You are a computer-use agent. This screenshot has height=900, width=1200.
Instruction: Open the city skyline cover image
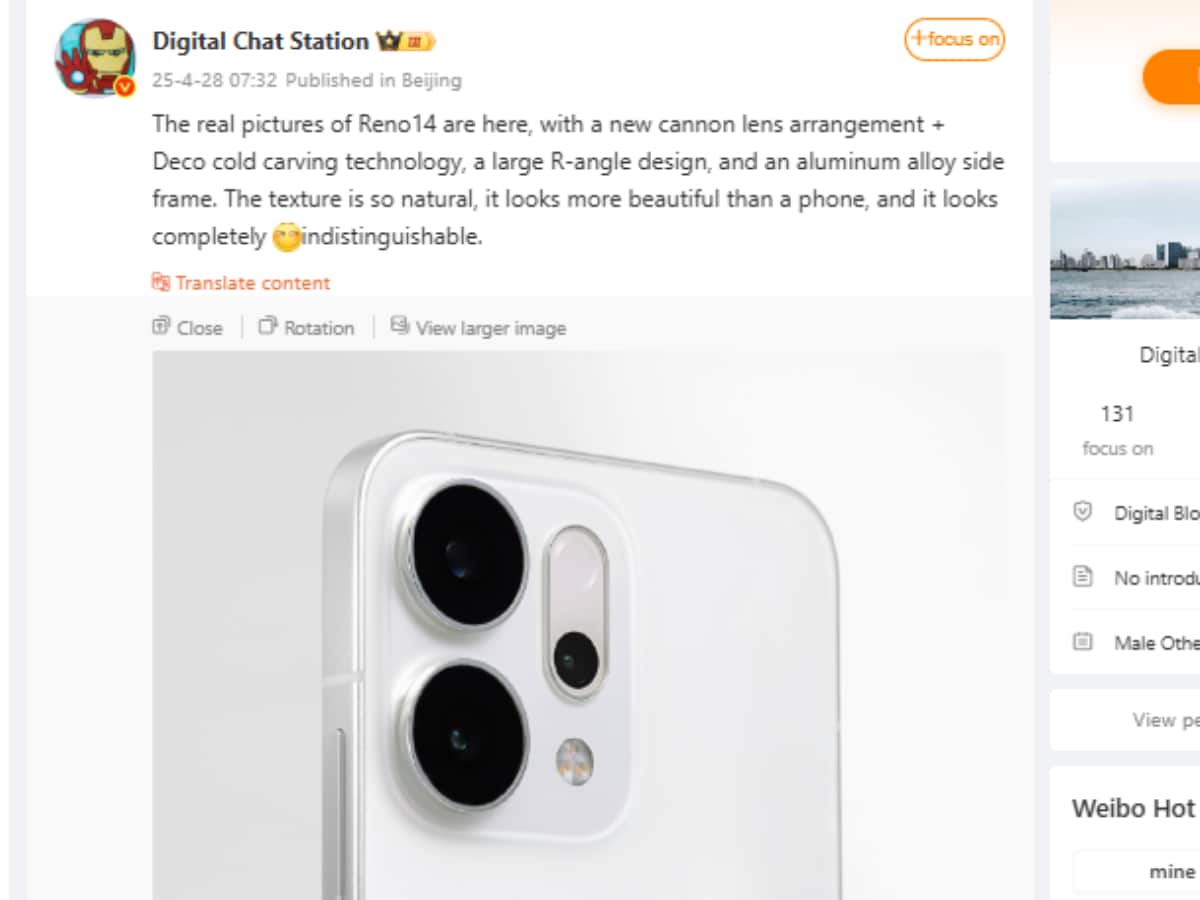click(1125, 249)
